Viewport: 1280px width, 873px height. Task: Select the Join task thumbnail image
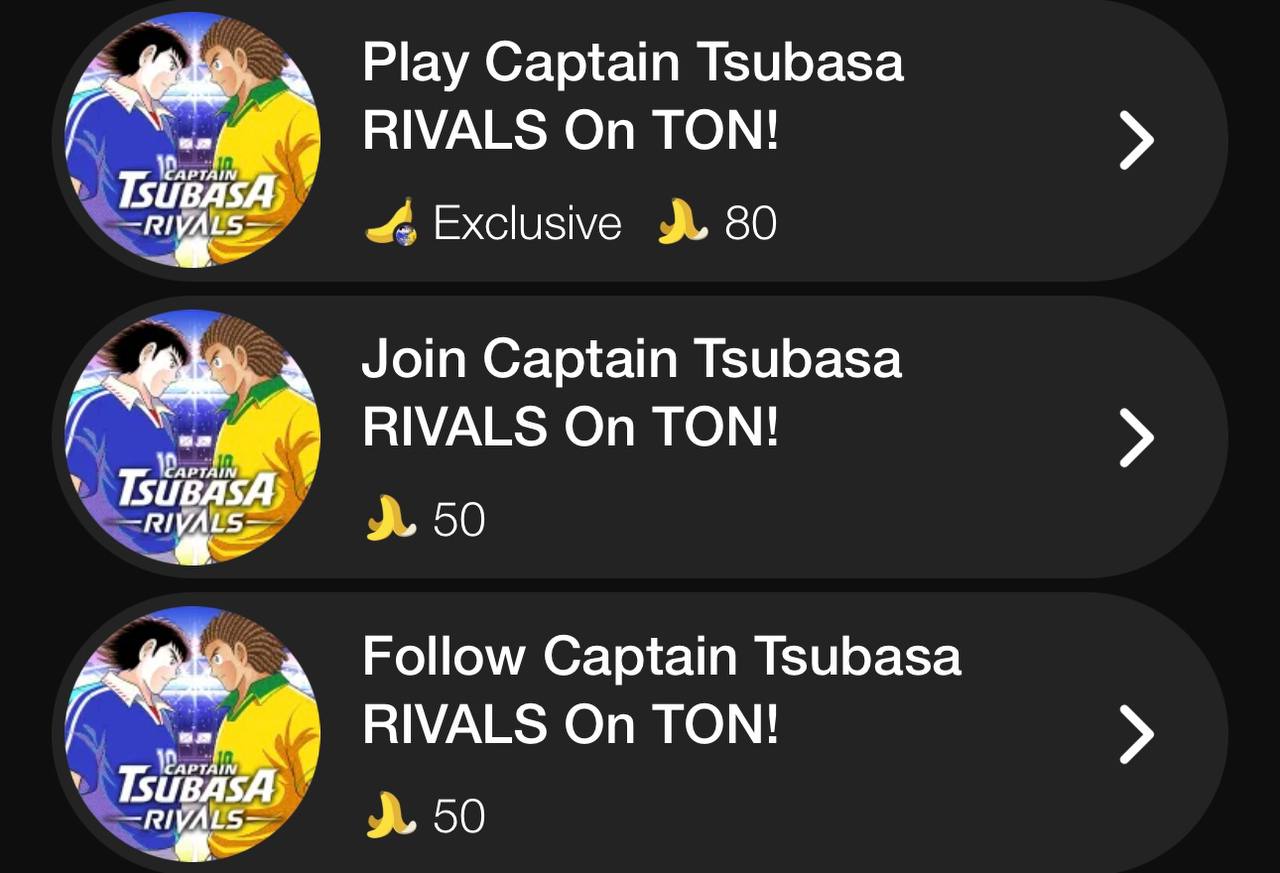pos(192,438)
